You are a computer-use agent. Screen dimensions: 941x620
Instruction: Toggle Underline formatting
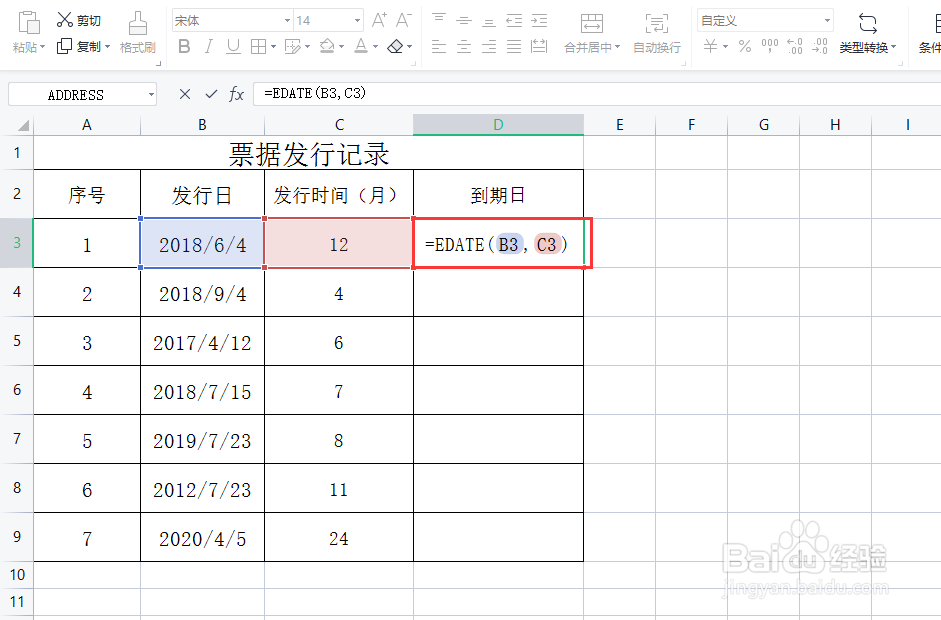(x=233, y=46)
